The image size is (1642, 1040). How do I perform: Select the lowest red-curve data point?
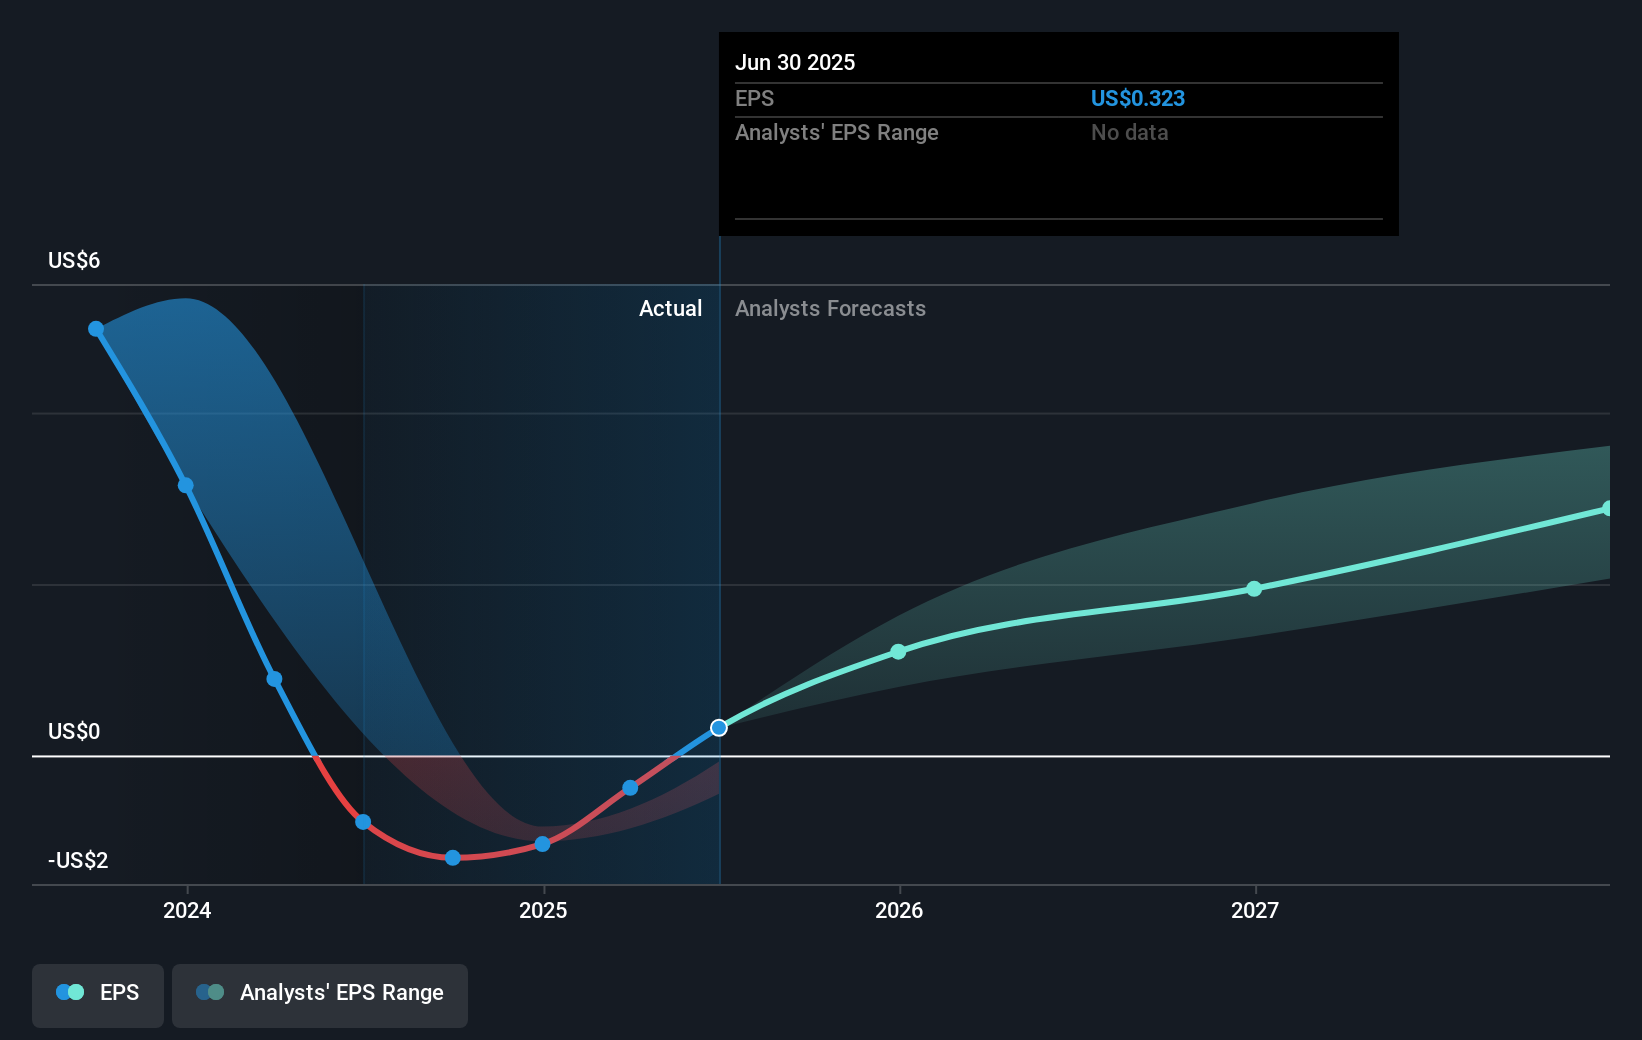(453, 857)
